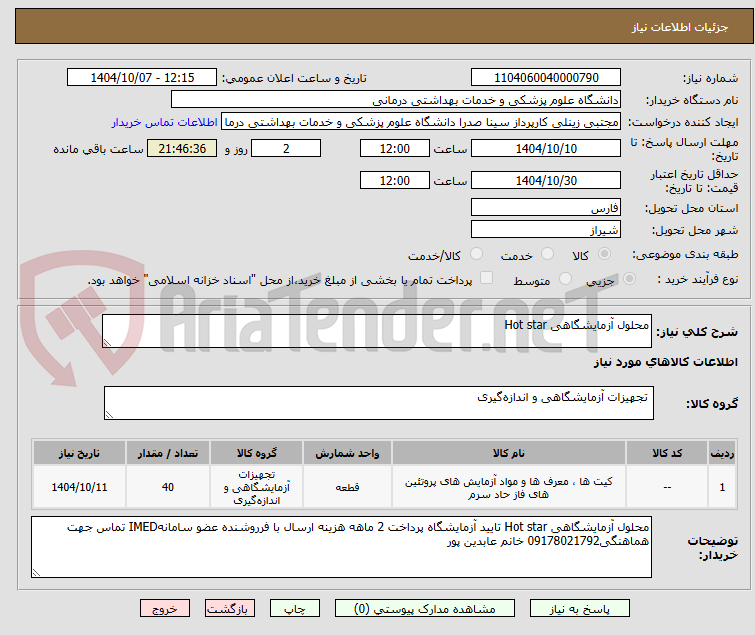Click the شرح کلی نیاز text area

(377, 331)
